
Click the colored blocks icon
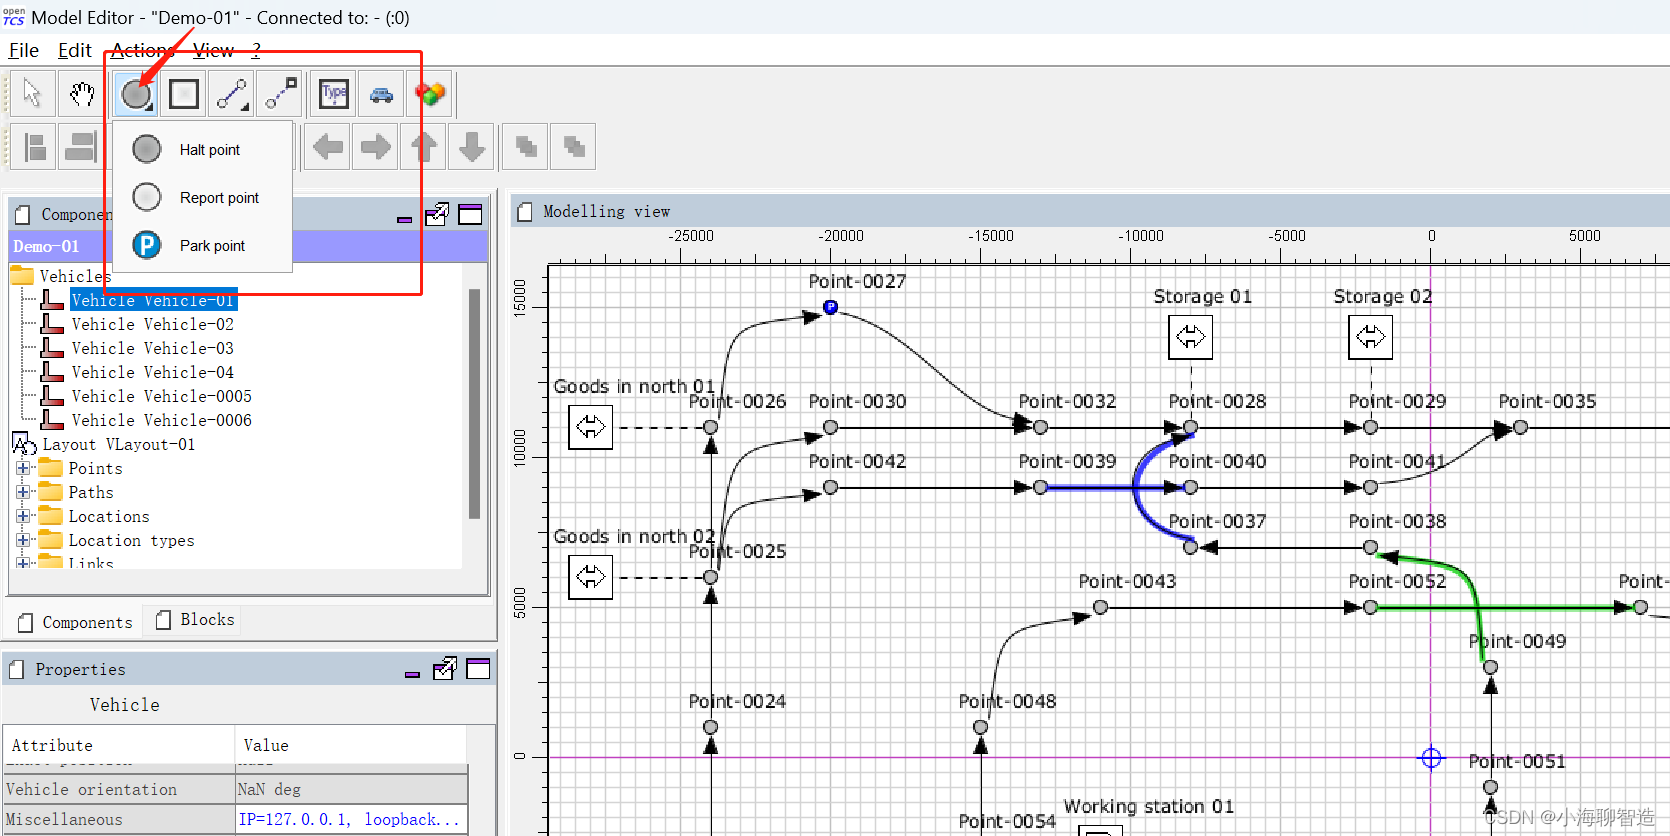click(x=430, y=94)
